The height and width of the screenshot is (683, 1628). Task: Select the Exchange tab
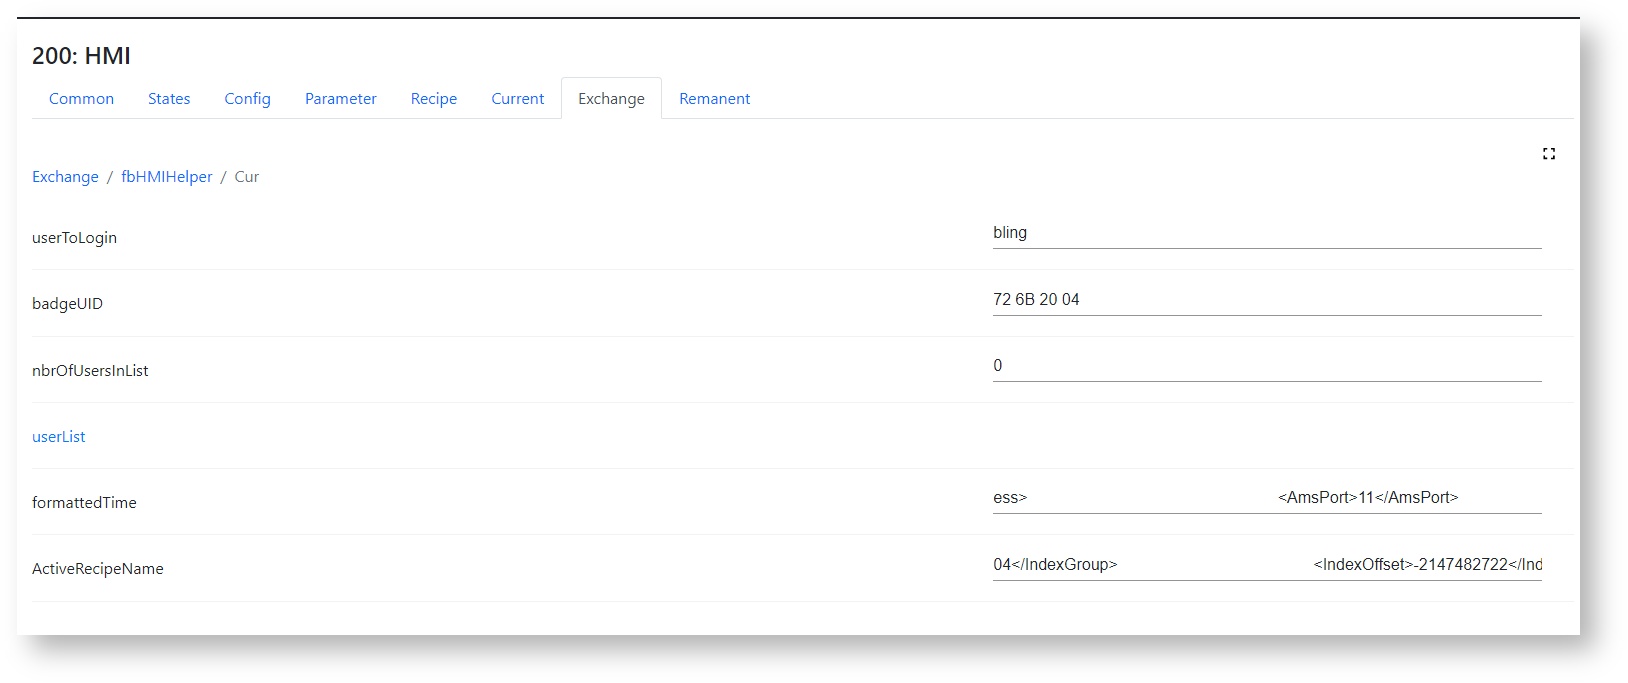click(611, 99)
